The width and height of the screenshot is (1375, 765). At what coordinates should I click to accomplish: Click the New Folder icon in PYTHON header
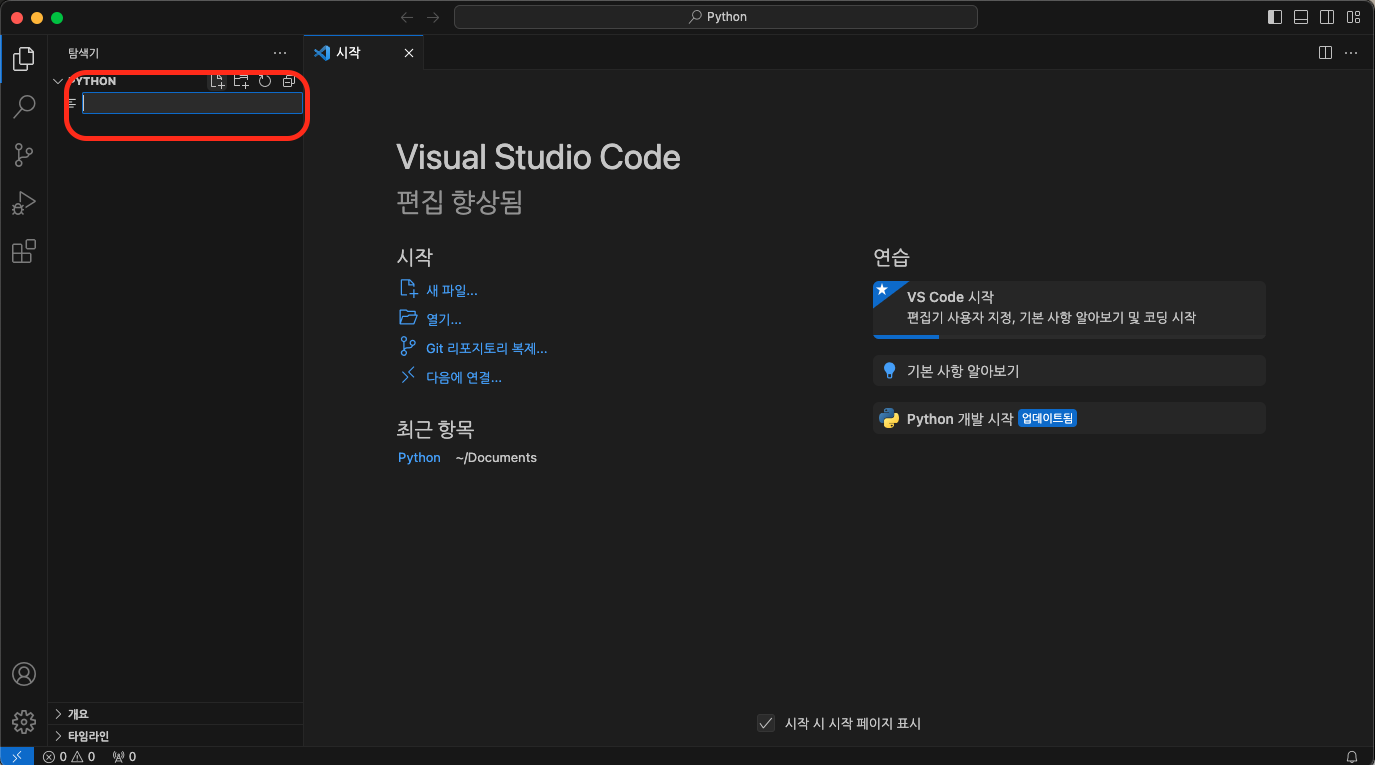241,81
